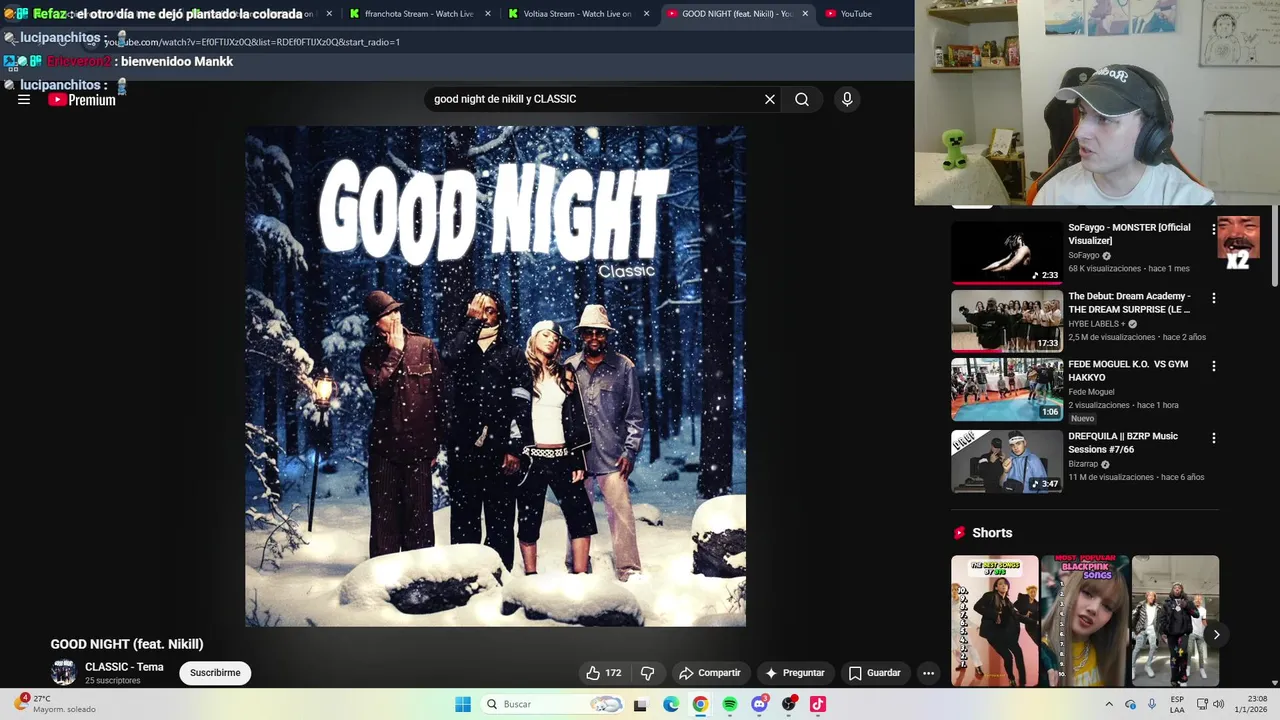Screen dimensions: 1280x720
Task: Open FEDE MOGUEL K.O. VS GYM thumbnail
Action: tap(1007, 389)
